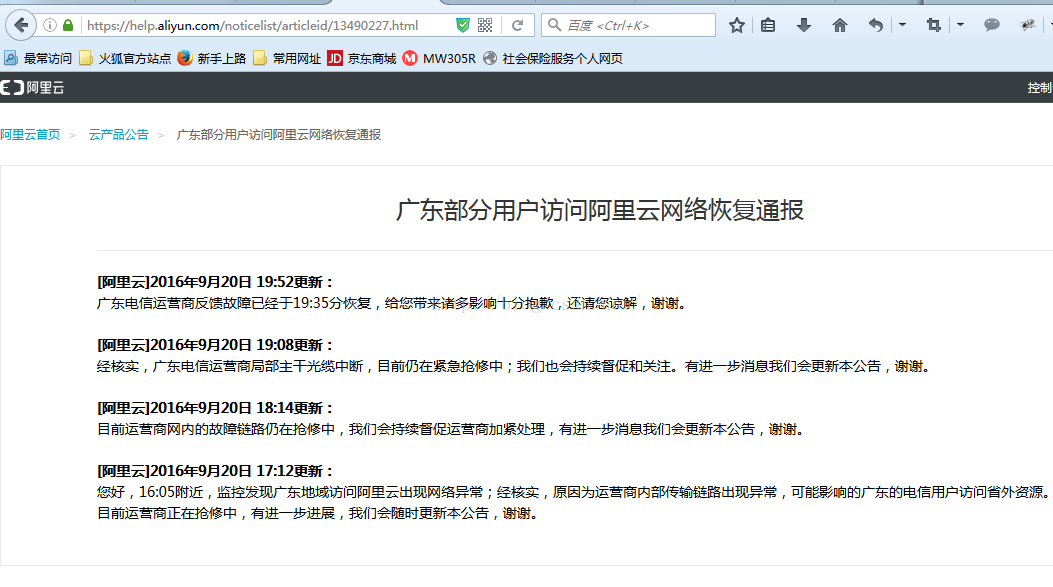Go to the home page icon
This screenshot has height=587, width=1053.
point(839,26)
